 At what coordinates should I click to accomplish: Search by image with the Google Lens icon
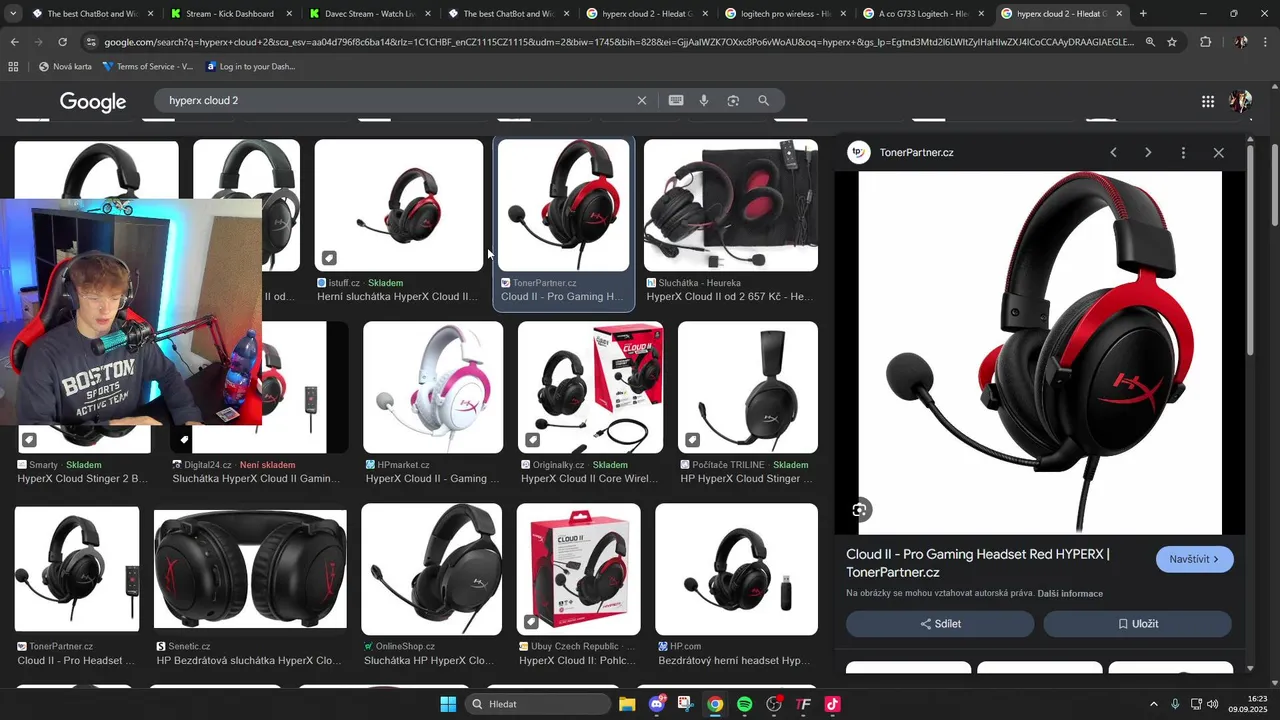(733, 101)
